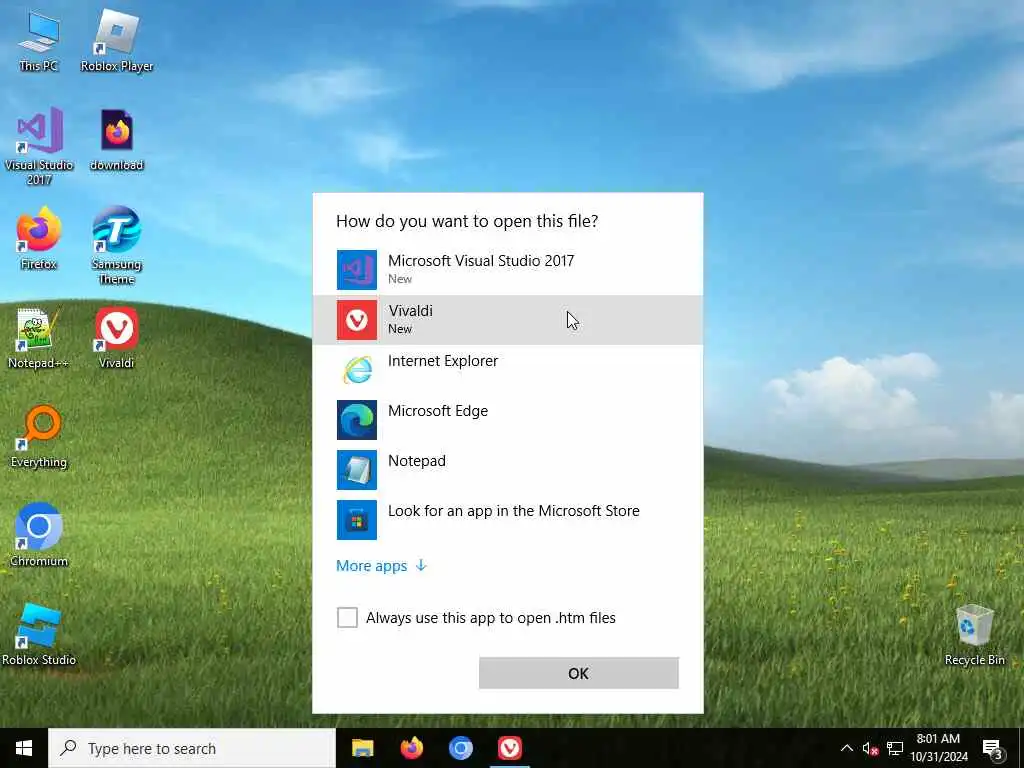Open Chromium from the taskbar
The image size is (1024, 768).
(460, 748)
